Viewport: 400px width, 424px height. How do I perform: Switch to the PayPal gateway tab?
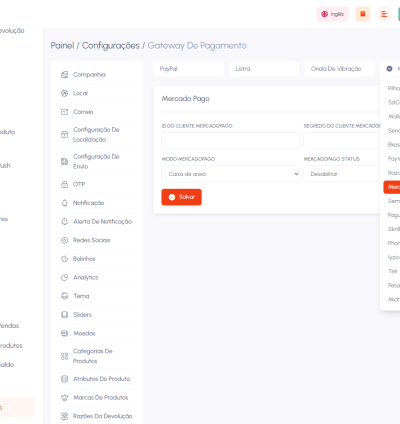click(x=189, y=69)
